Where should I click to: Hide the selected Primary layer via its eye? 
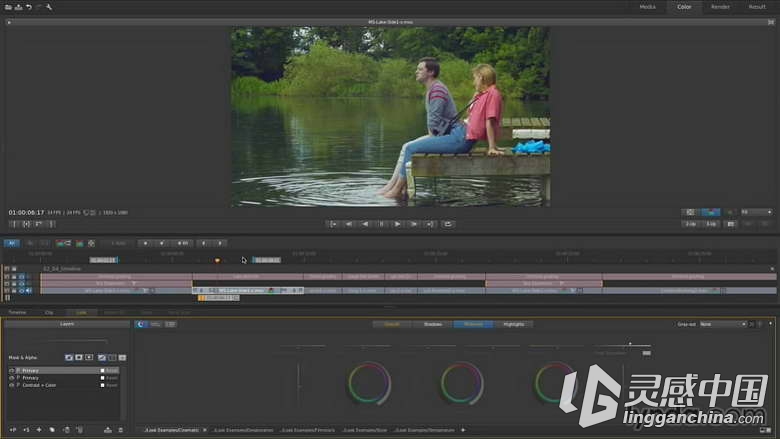coord(11,370)
